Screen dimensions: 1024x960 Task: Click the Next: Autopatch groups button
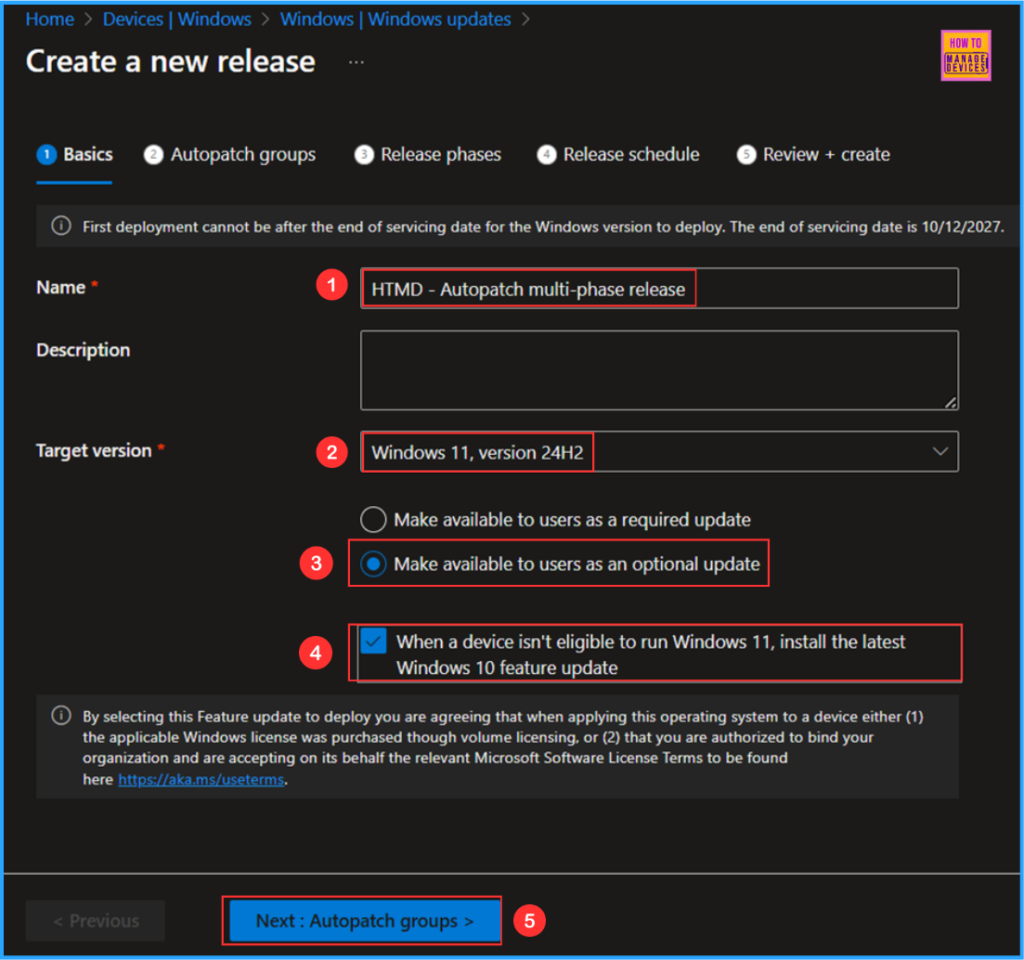pyautogui.click(x=364, y=921)
